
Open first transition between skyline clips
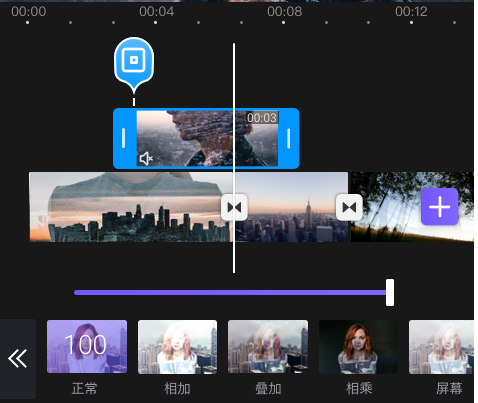(234, 207)
